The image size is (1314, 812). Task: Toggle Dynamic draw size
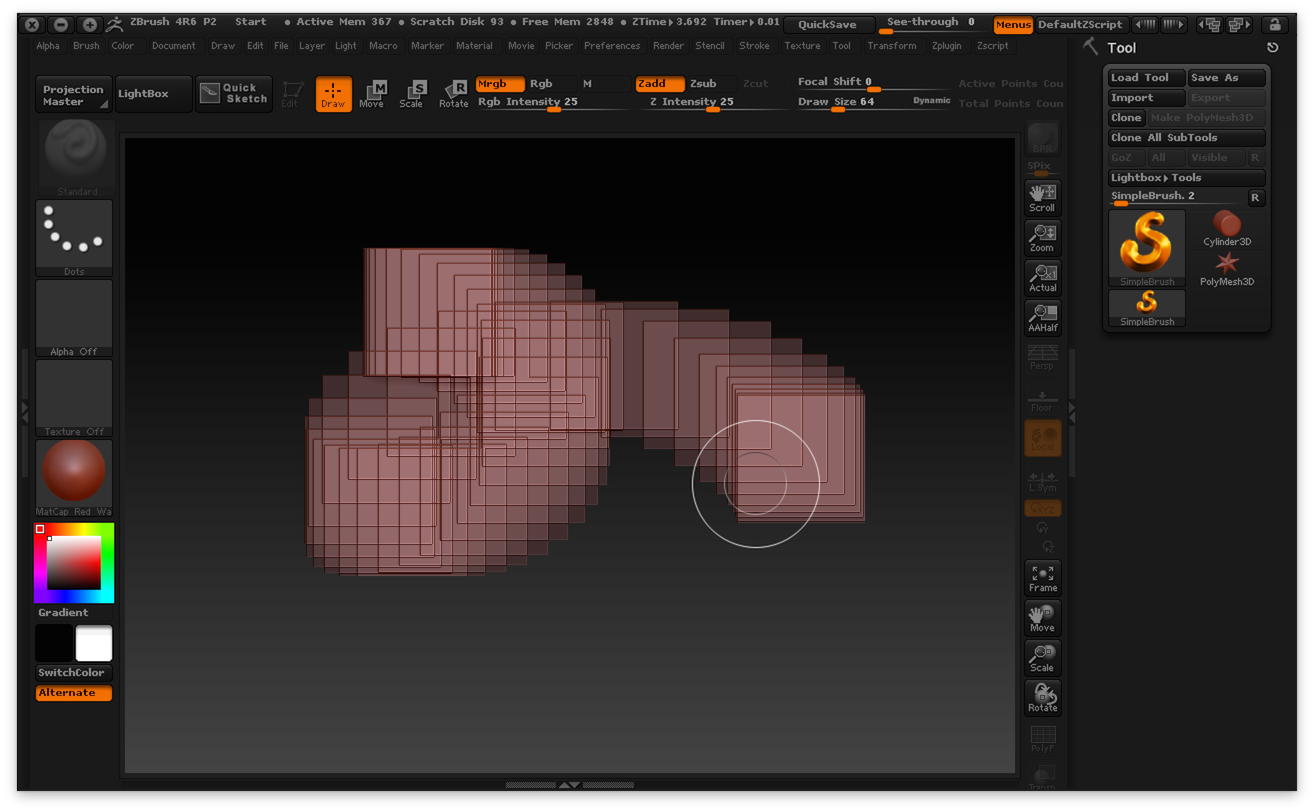pyautogui.click(x=931, y=101)
